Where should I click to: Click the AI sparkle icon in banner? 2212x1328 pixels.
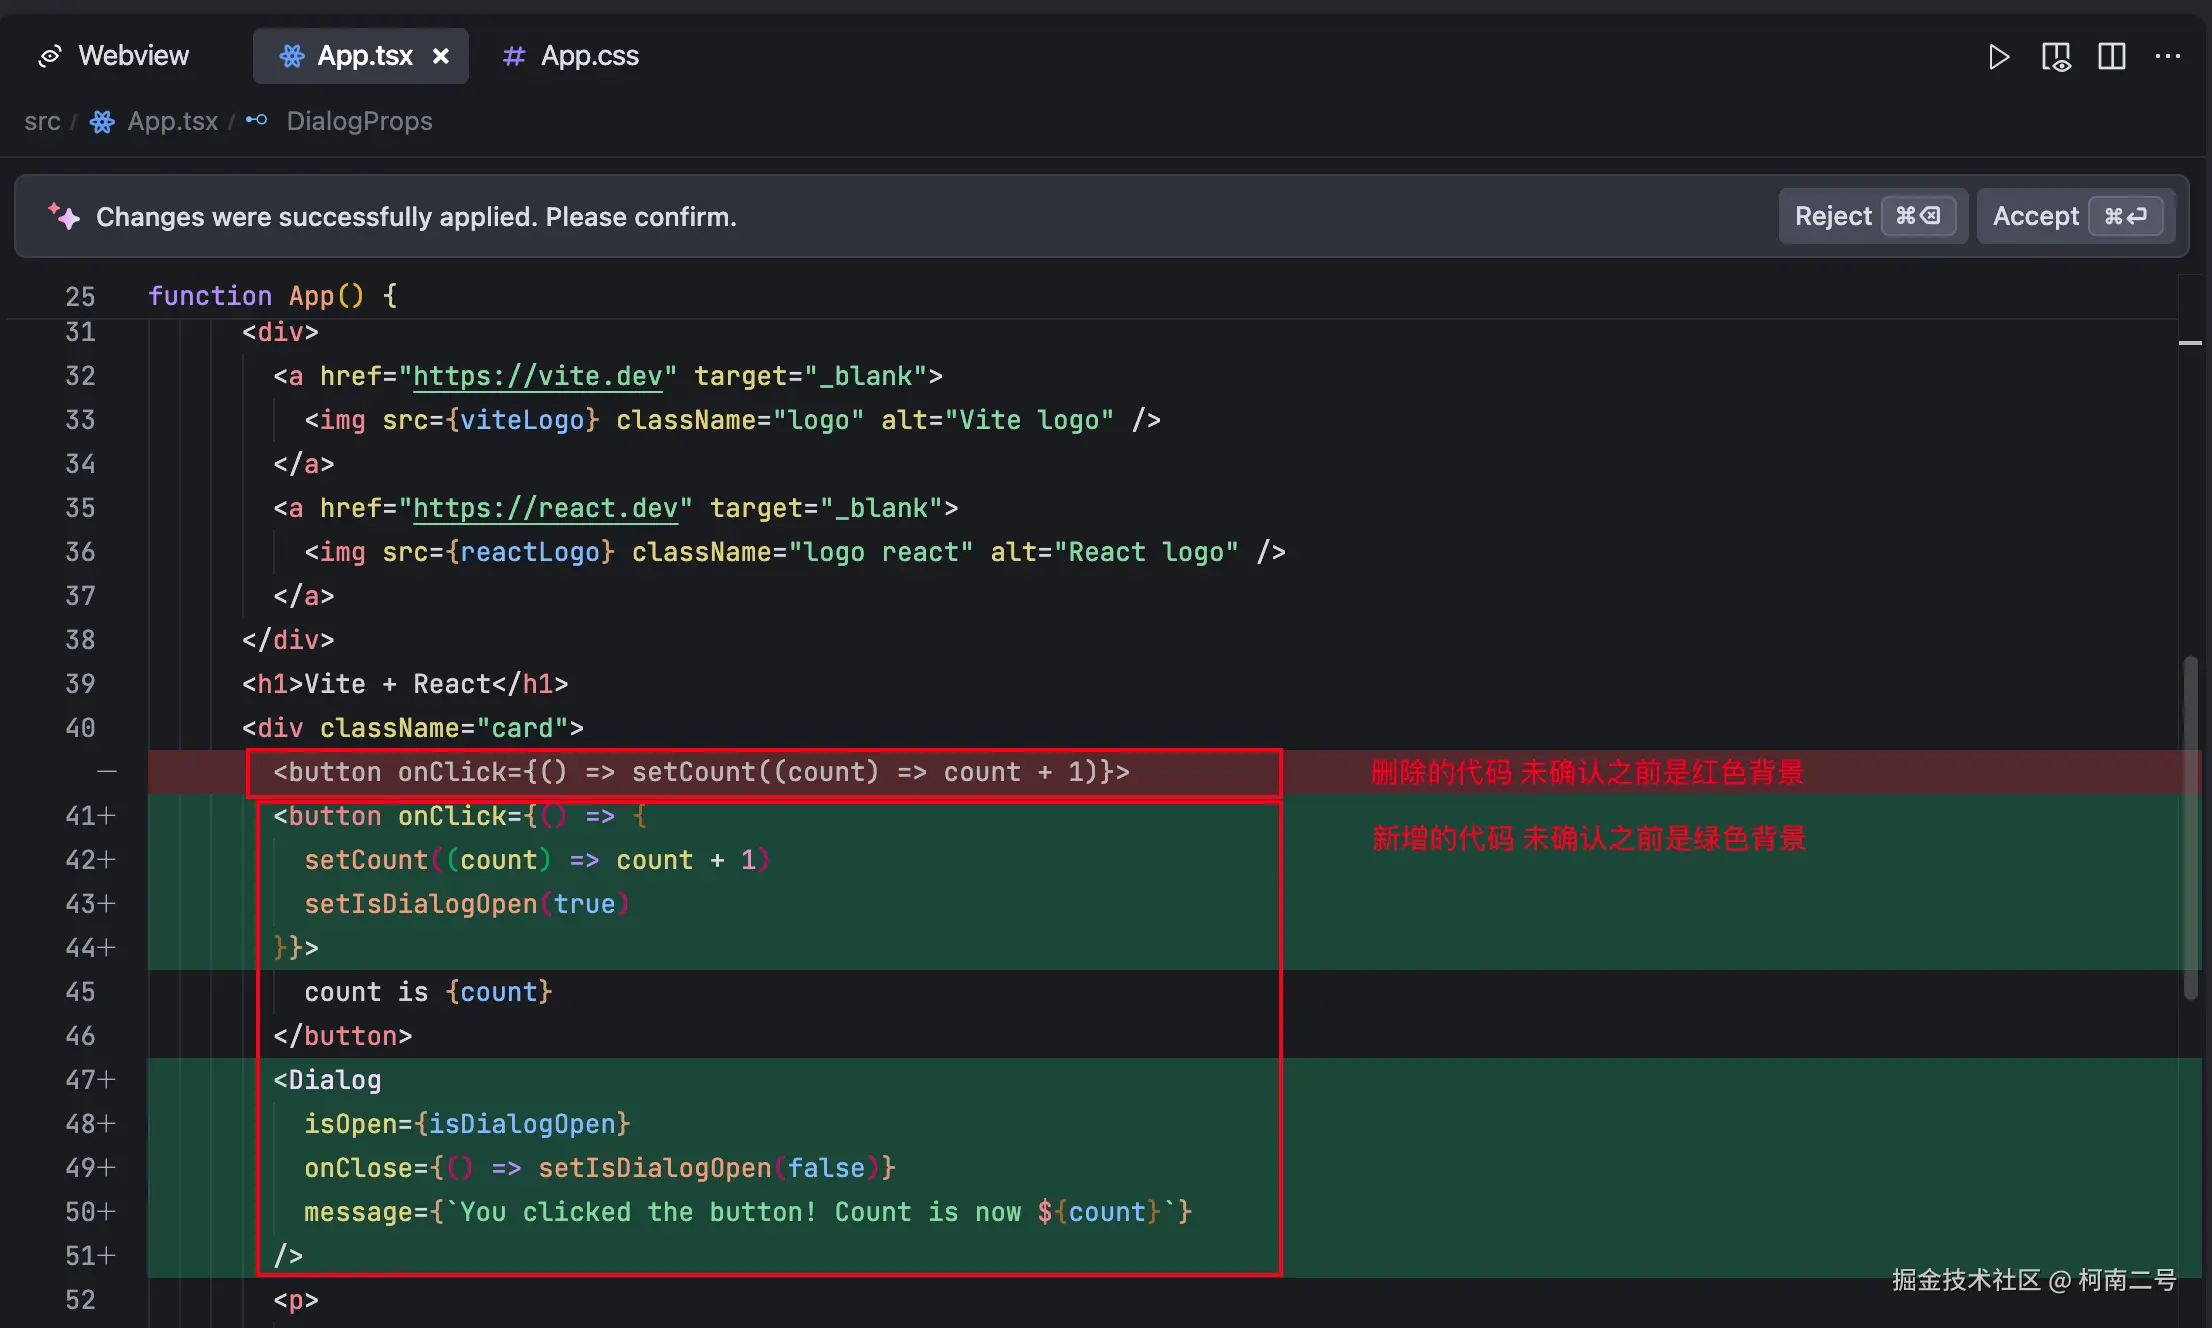(64, 216)
